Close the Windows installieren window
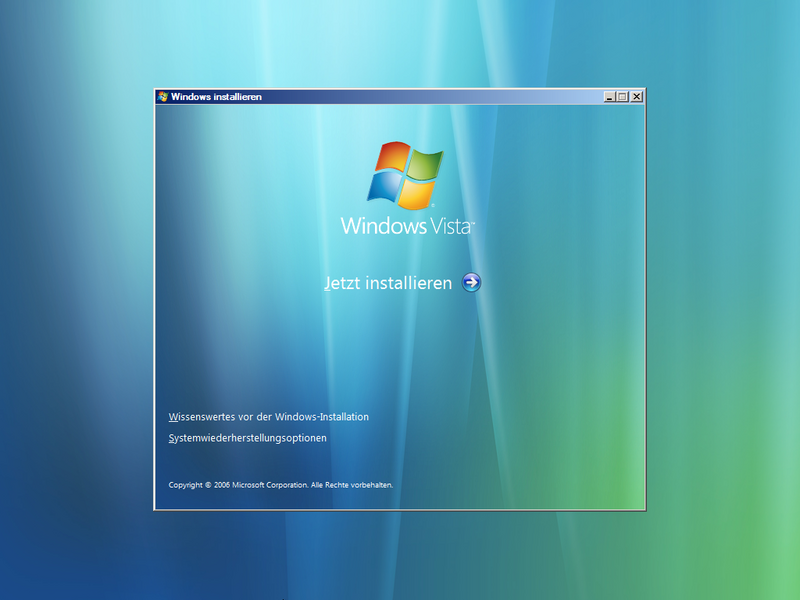The height and width of the screenshot is (600, 800). coord(636,96)
